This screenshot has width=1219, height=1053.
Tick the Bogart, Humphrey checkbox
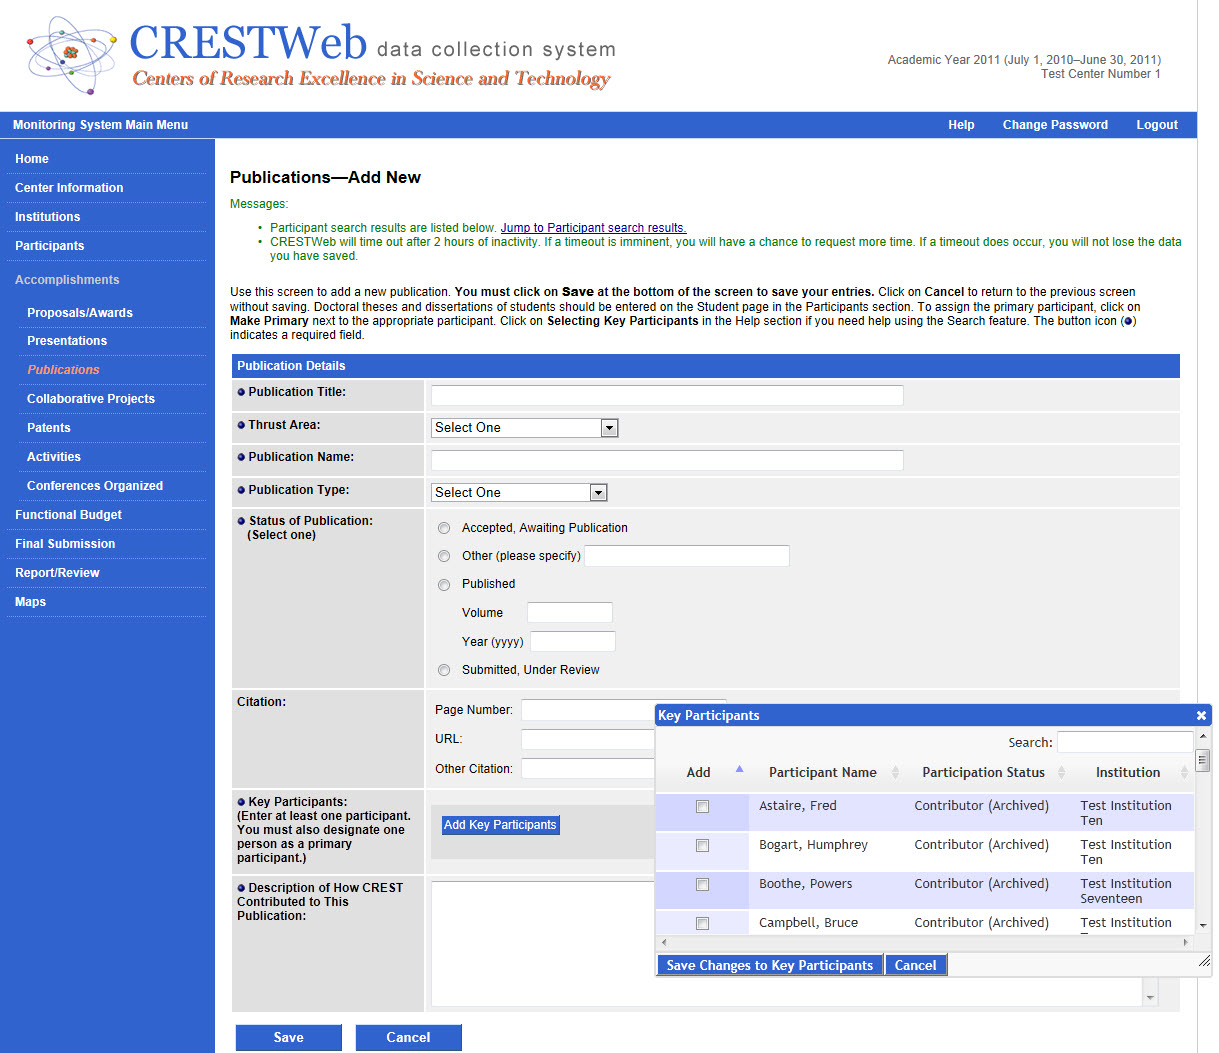pyautogui.click(x=702, y=846)
